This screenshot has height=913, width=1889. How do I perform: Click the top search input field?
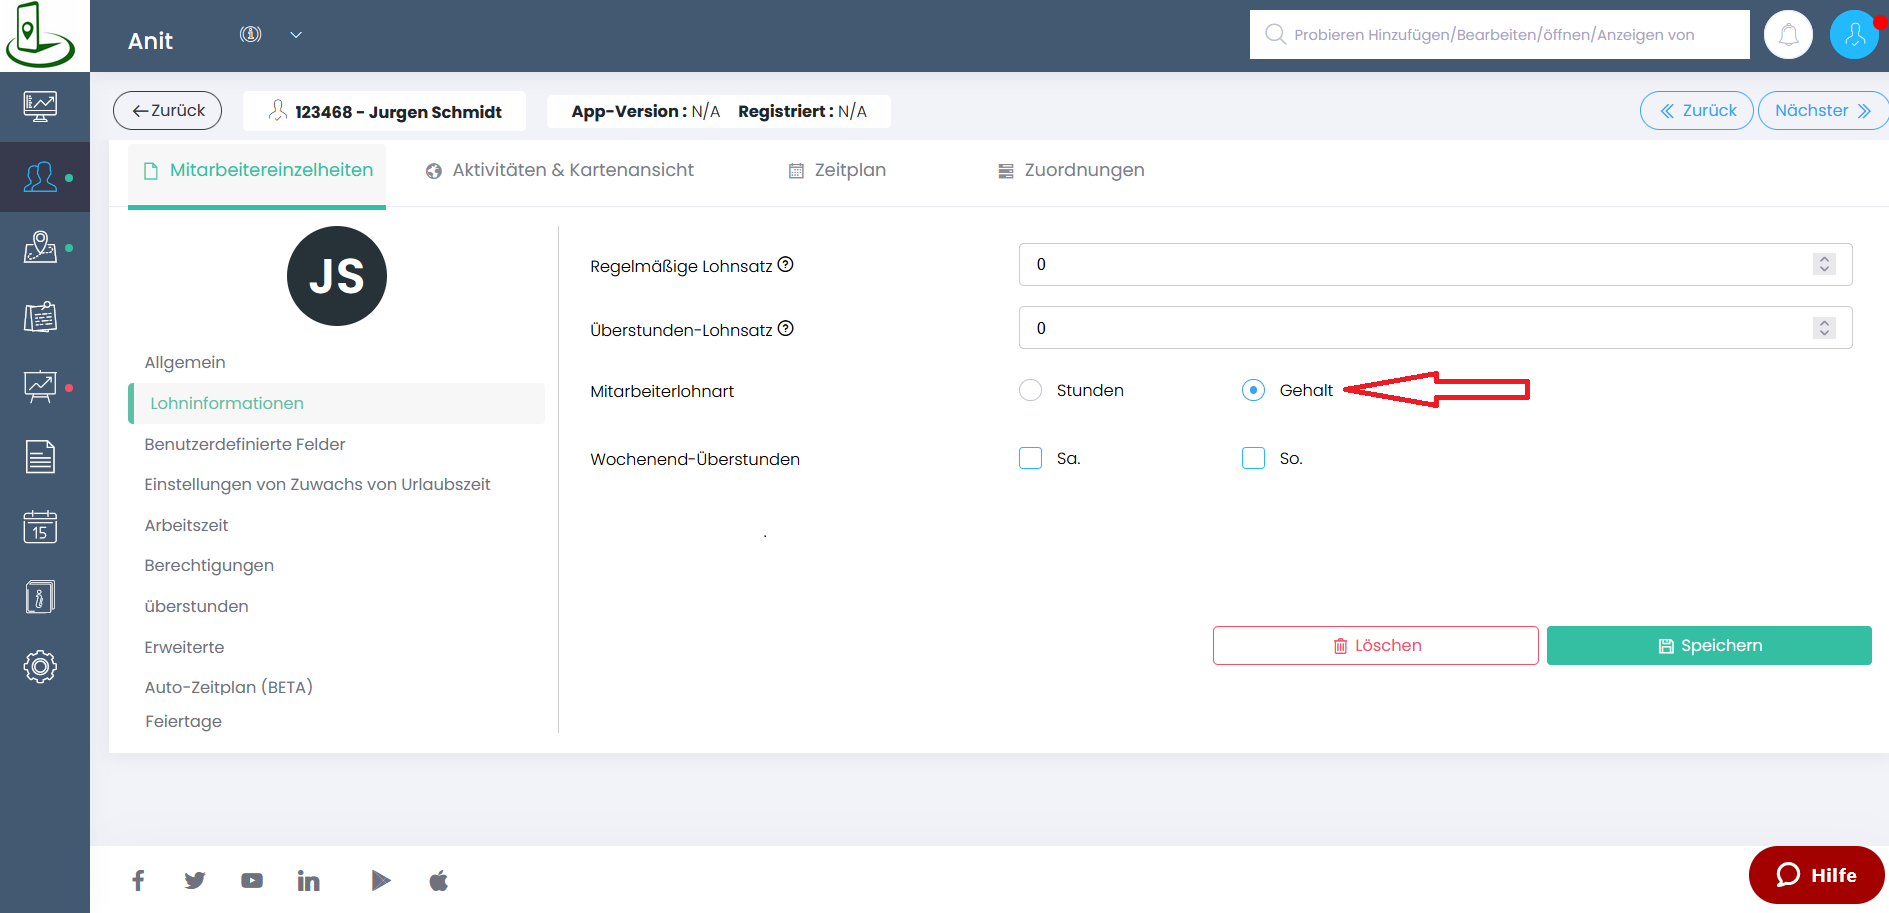pyautogui.click(x=1500, y=35)
